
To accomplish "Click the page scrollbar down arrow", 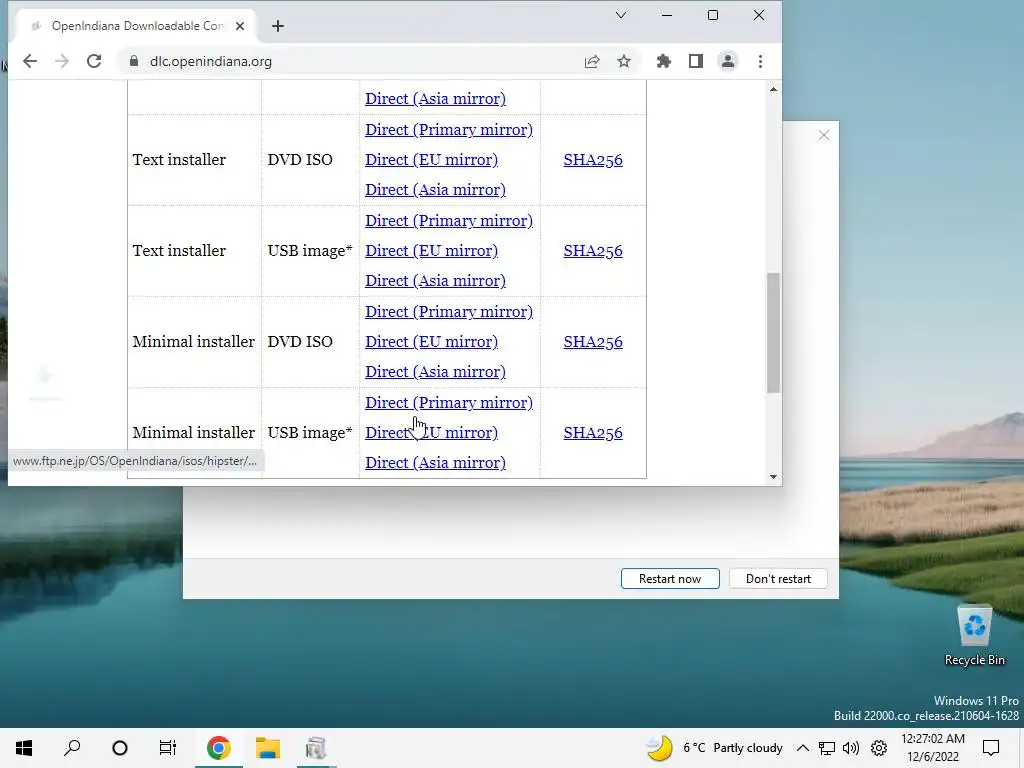I will [x=773, y=477].
